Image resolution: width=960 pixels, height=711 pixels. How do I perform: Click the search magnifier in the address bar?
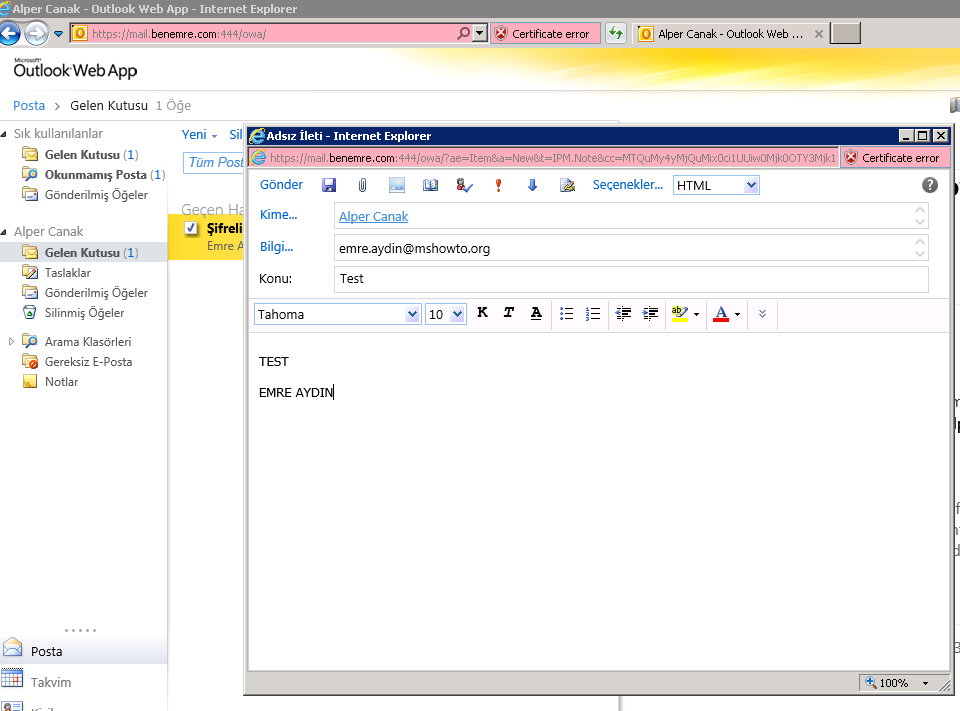(463, 33)
